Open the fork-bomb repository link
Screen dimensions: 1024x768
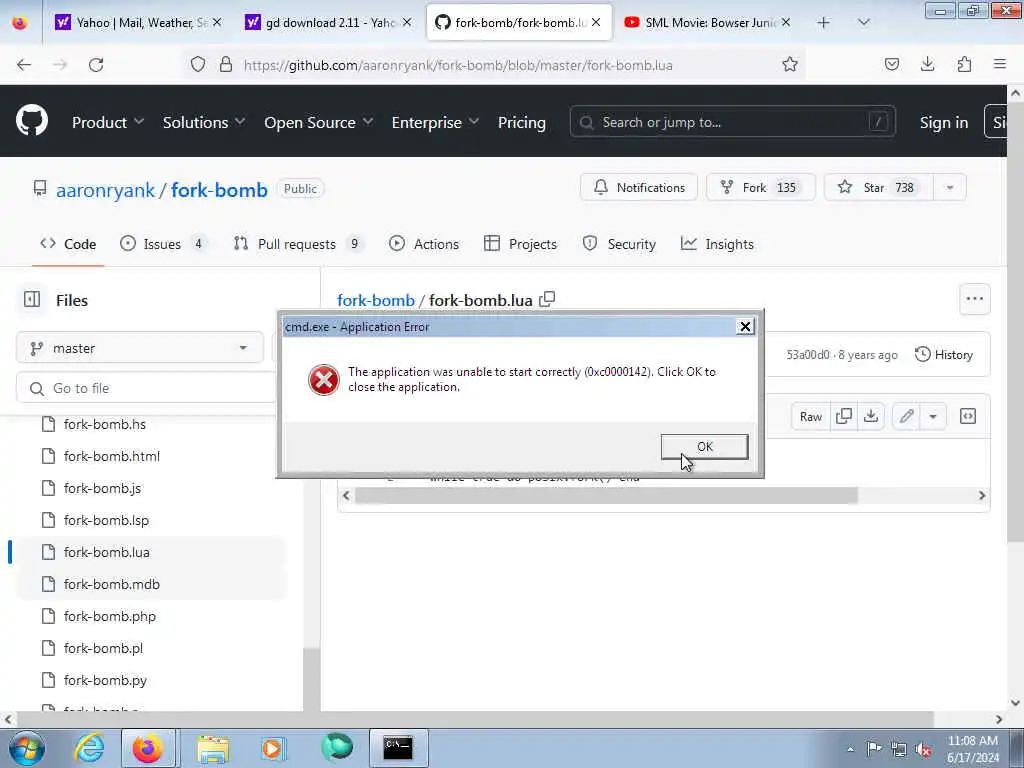[219, 190]
